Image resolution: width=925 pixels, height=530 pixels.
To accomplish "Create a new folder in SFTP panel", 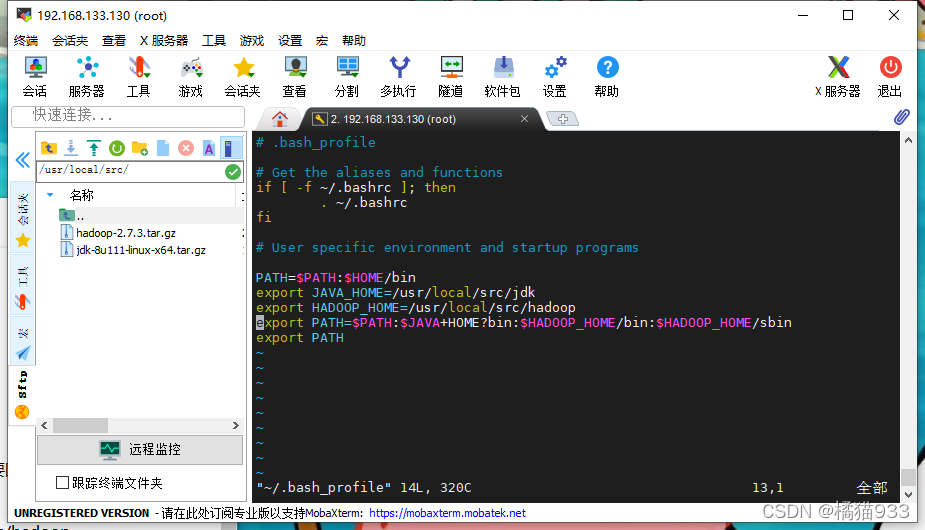I will (x=140, y=148).
